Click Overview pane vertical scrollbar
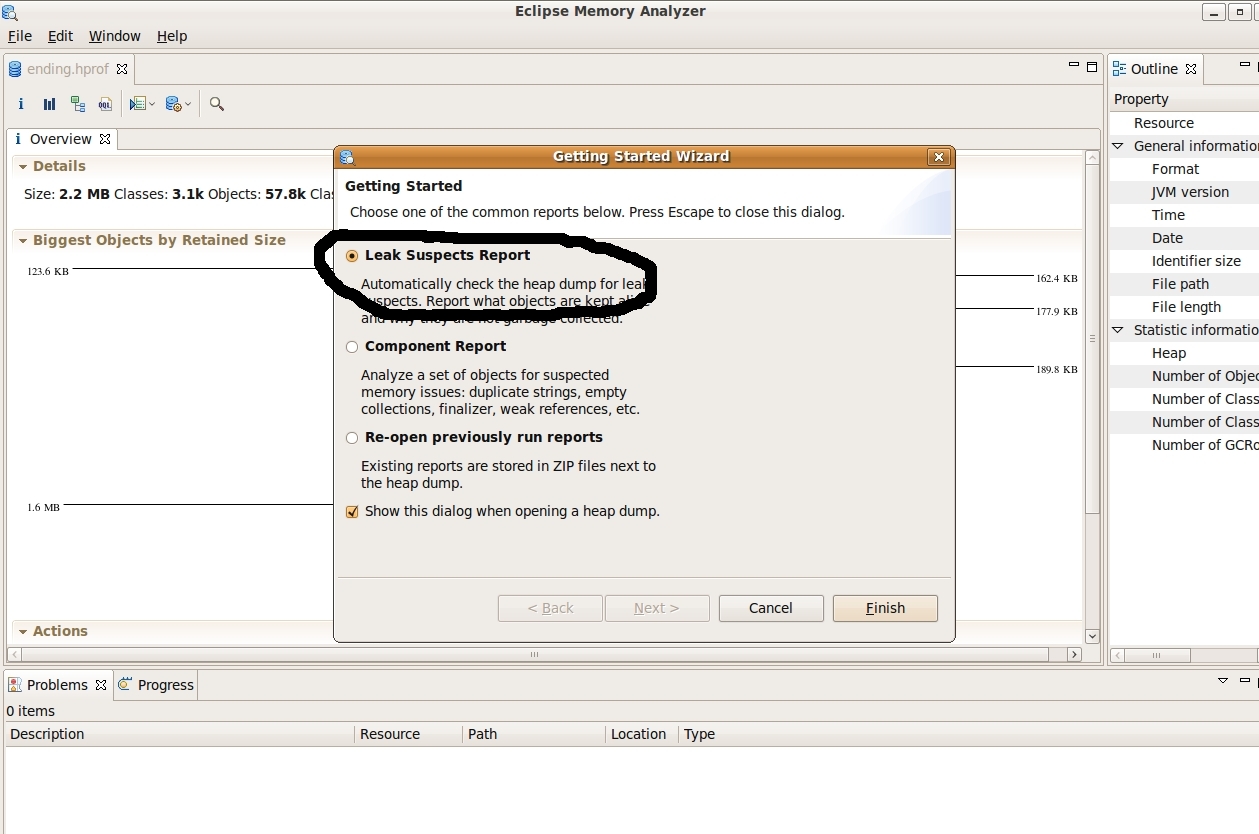The image size is (1259, 834). click(1092, 338)
